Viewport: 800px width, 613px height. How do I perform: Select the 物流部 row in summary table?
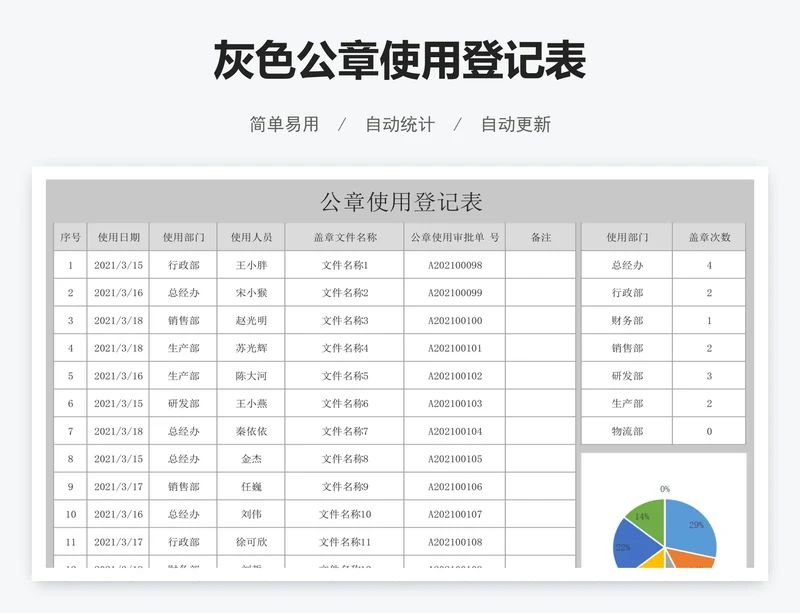point(663,431)
